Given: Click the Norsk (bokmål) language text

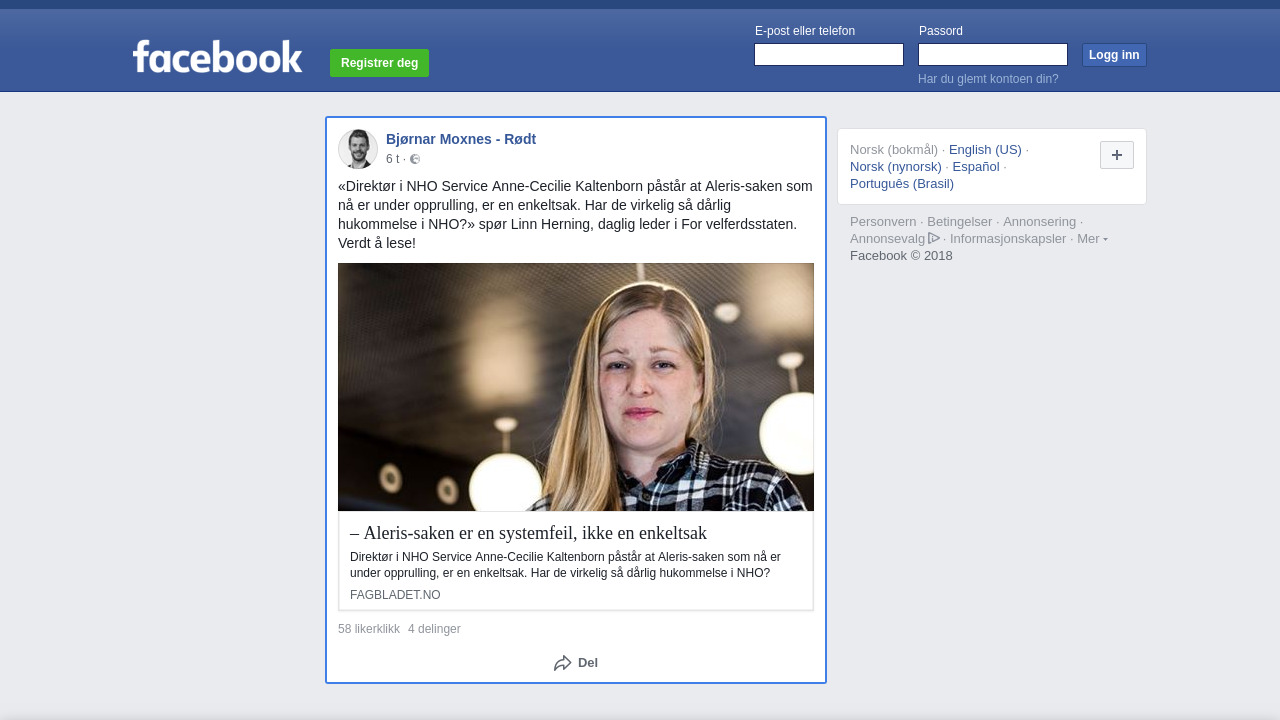Looking at the screenshot, I should pyautogui.click(x=894, y=150).
